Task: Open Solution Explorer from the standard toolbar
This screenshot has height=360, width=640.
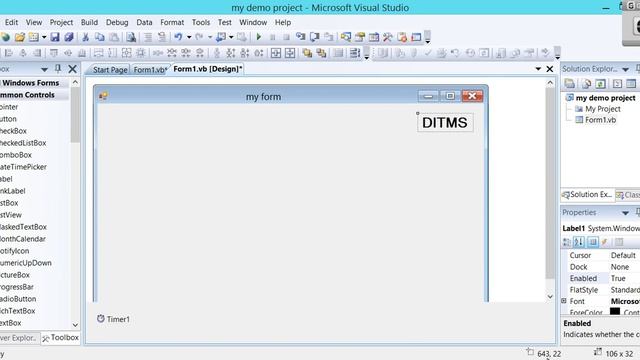Action: click(346, 38)
